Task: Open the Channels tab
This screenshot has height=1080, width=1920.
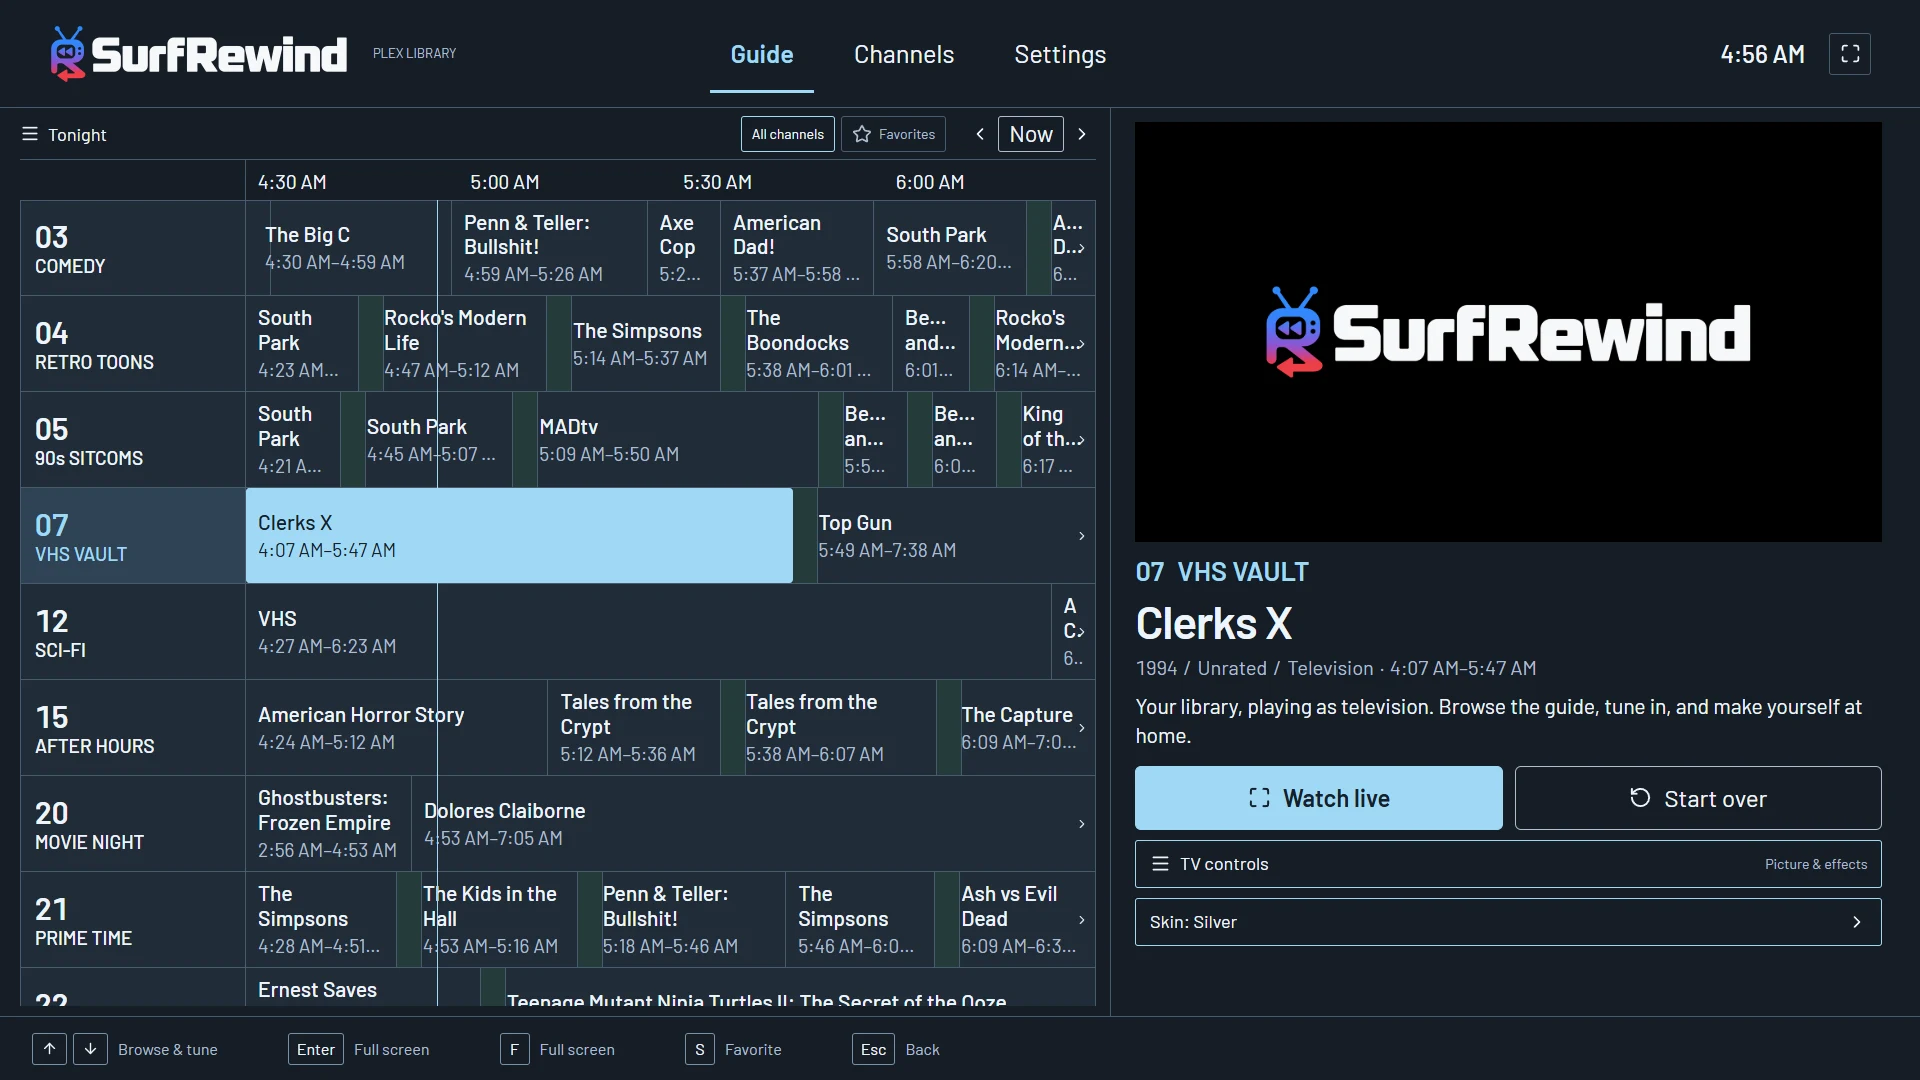Action: pos(904,55)
